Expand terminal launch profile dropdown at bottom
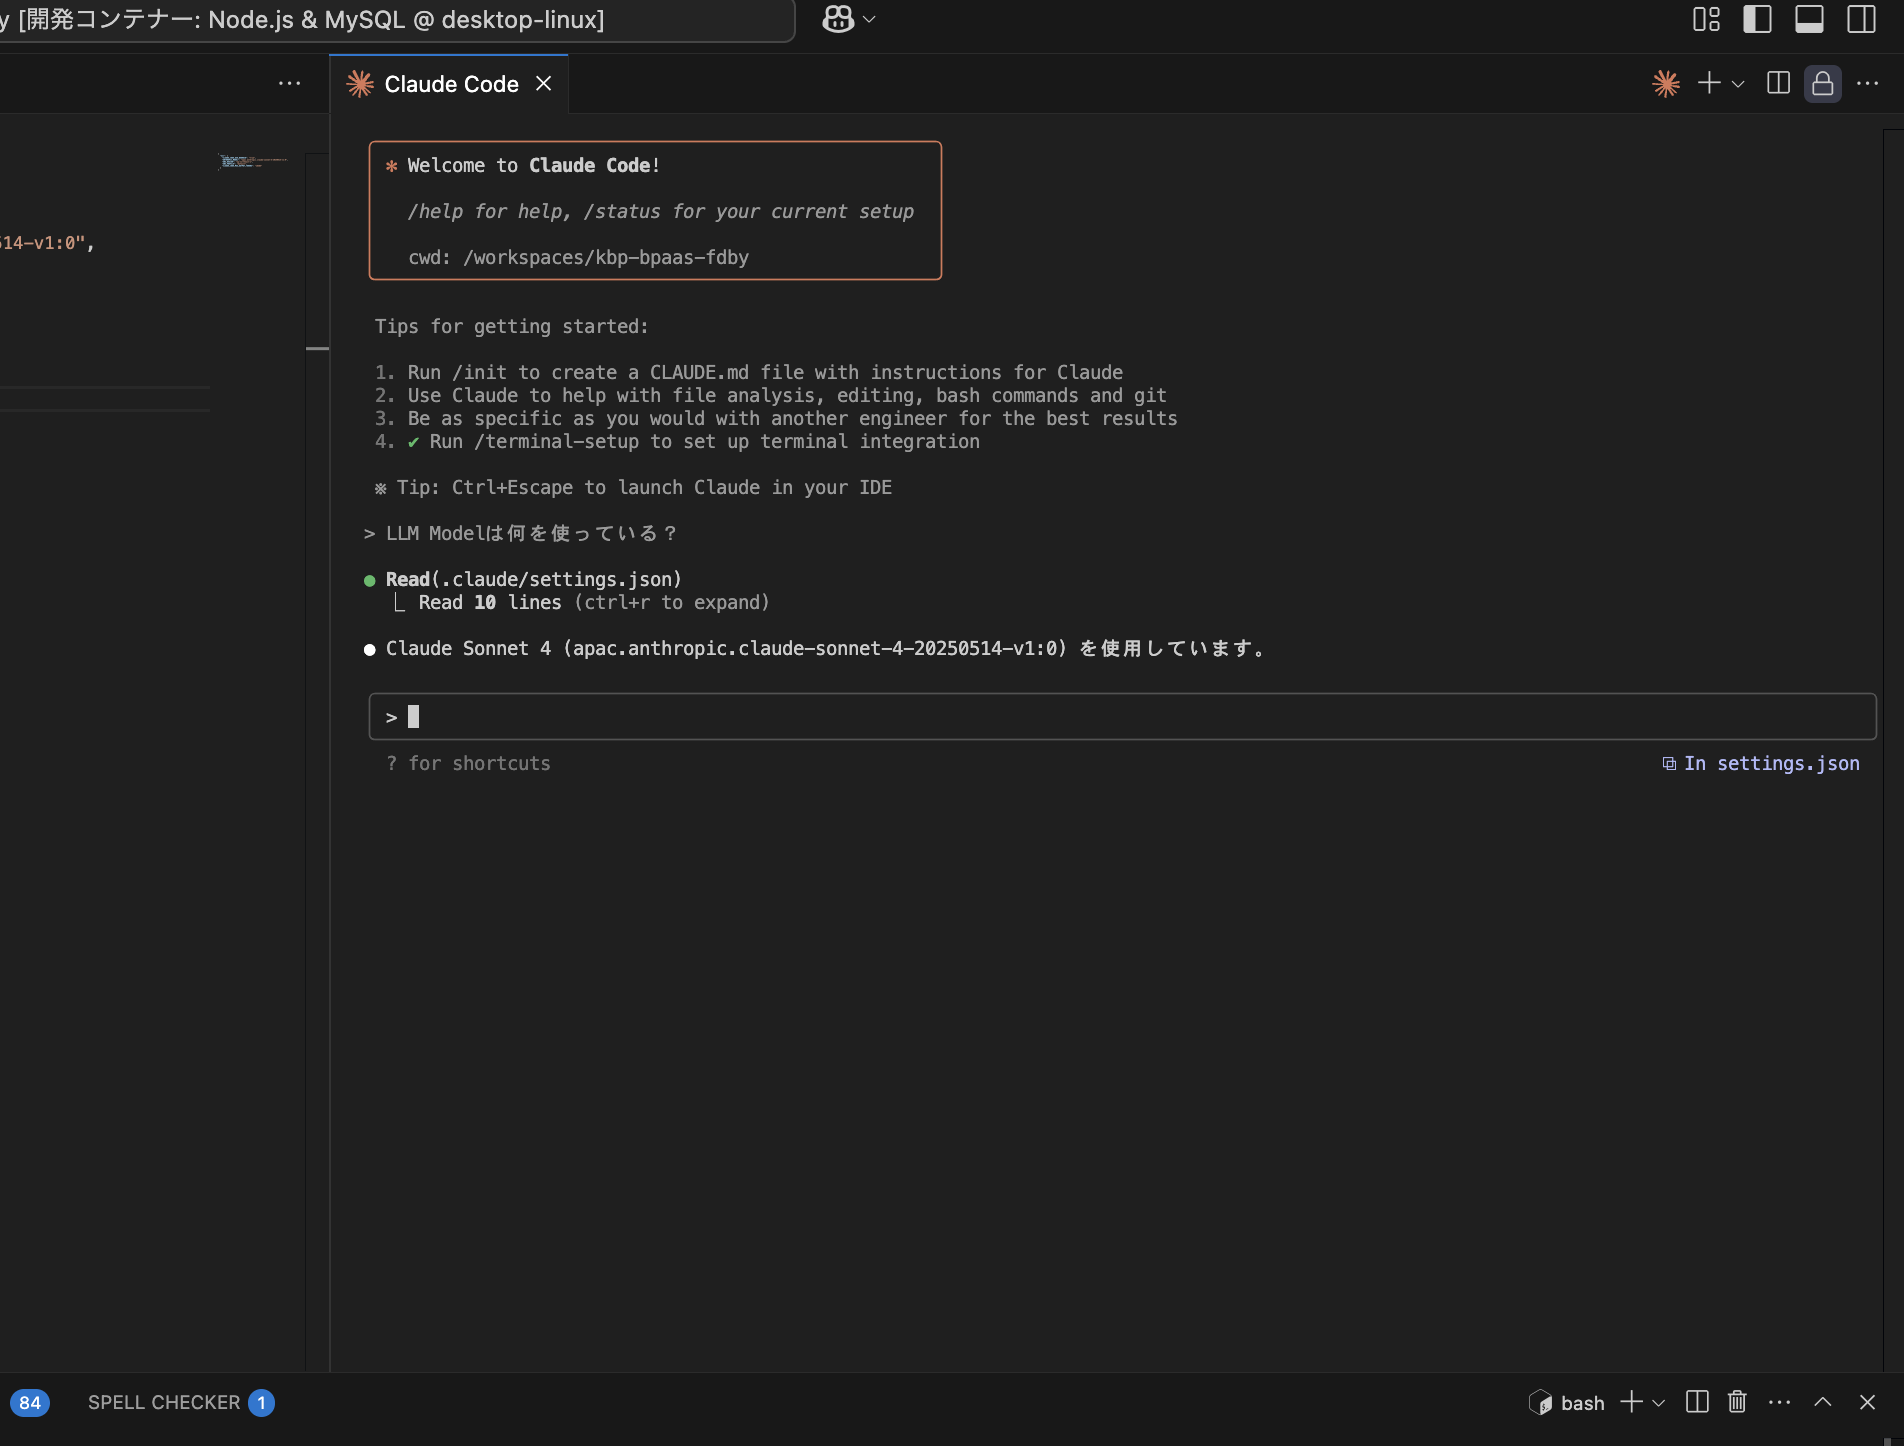The height and width of the screenshot is (1446, 1904). (x=1659, y=1403)
